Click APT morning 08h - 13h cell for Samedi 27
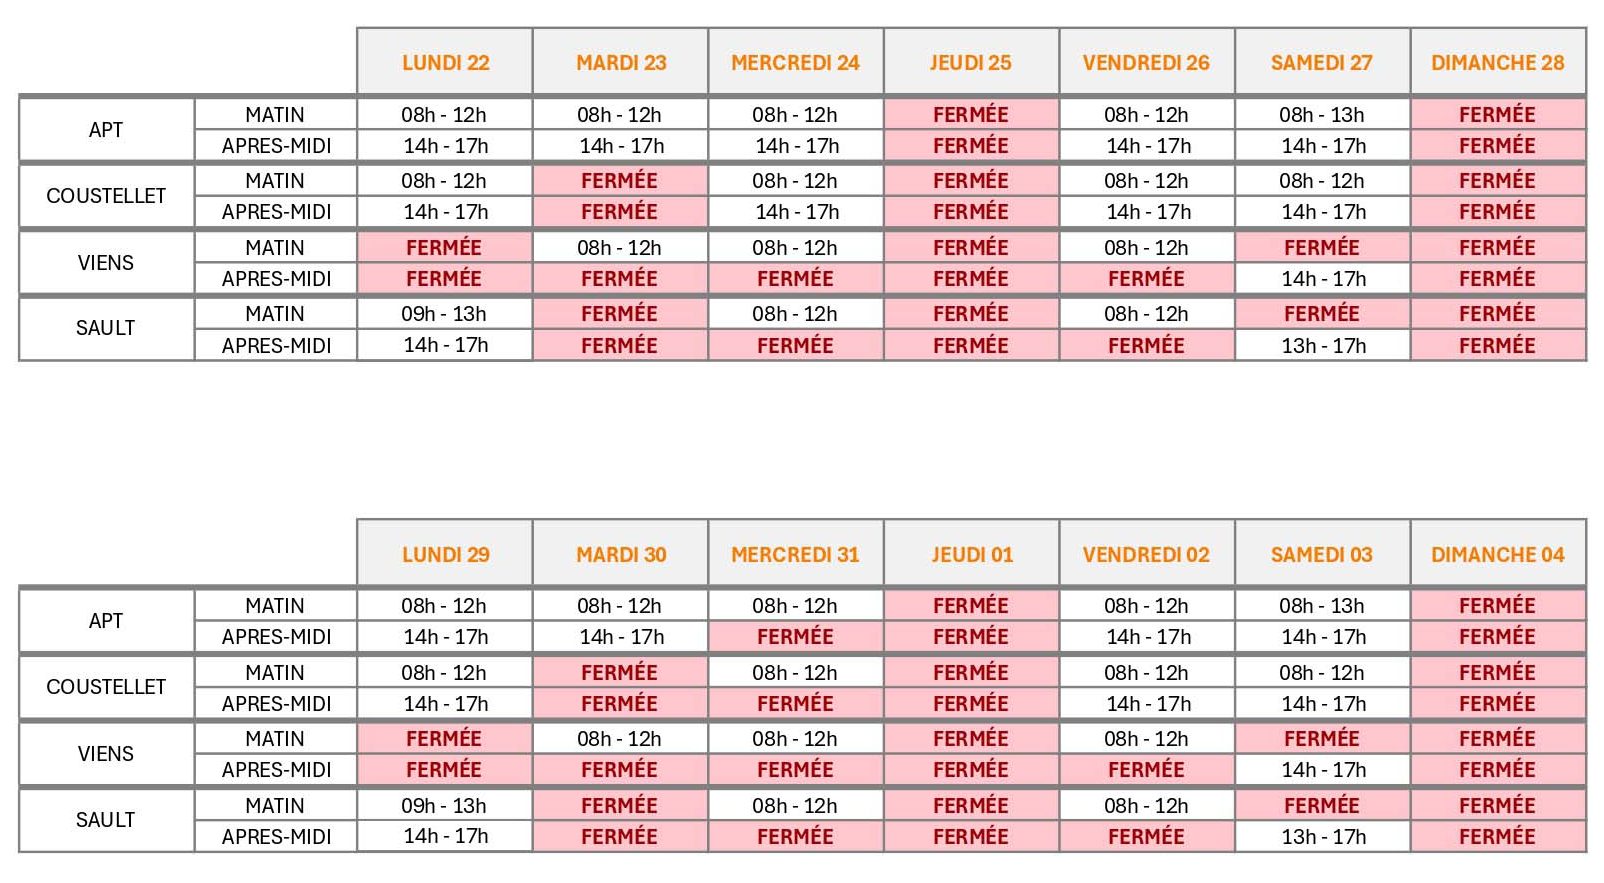Image resolution: width=1604 pixels, height=883 pixels. click(1321, 114)
